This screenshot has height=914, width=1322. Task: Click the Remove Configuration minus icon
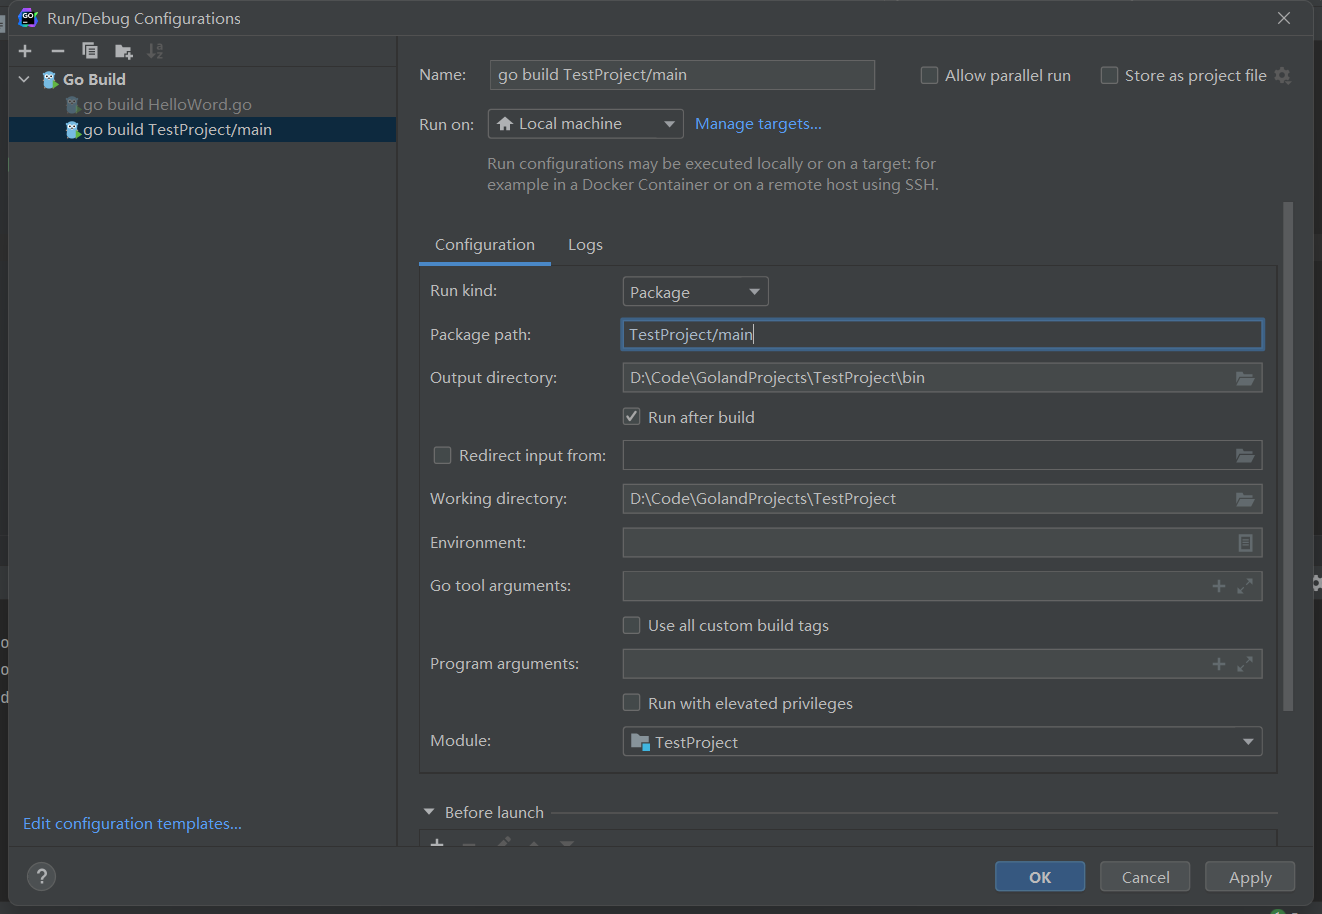(x=58, y=51)
